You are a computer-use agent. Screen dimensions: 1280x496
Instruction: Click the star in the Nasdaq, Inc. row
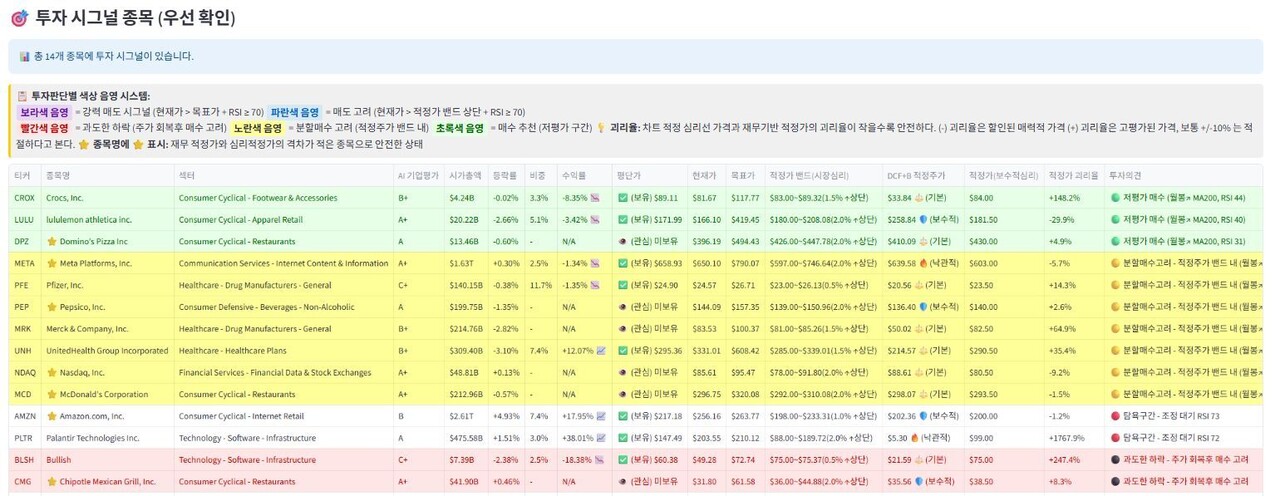(52, 372)
